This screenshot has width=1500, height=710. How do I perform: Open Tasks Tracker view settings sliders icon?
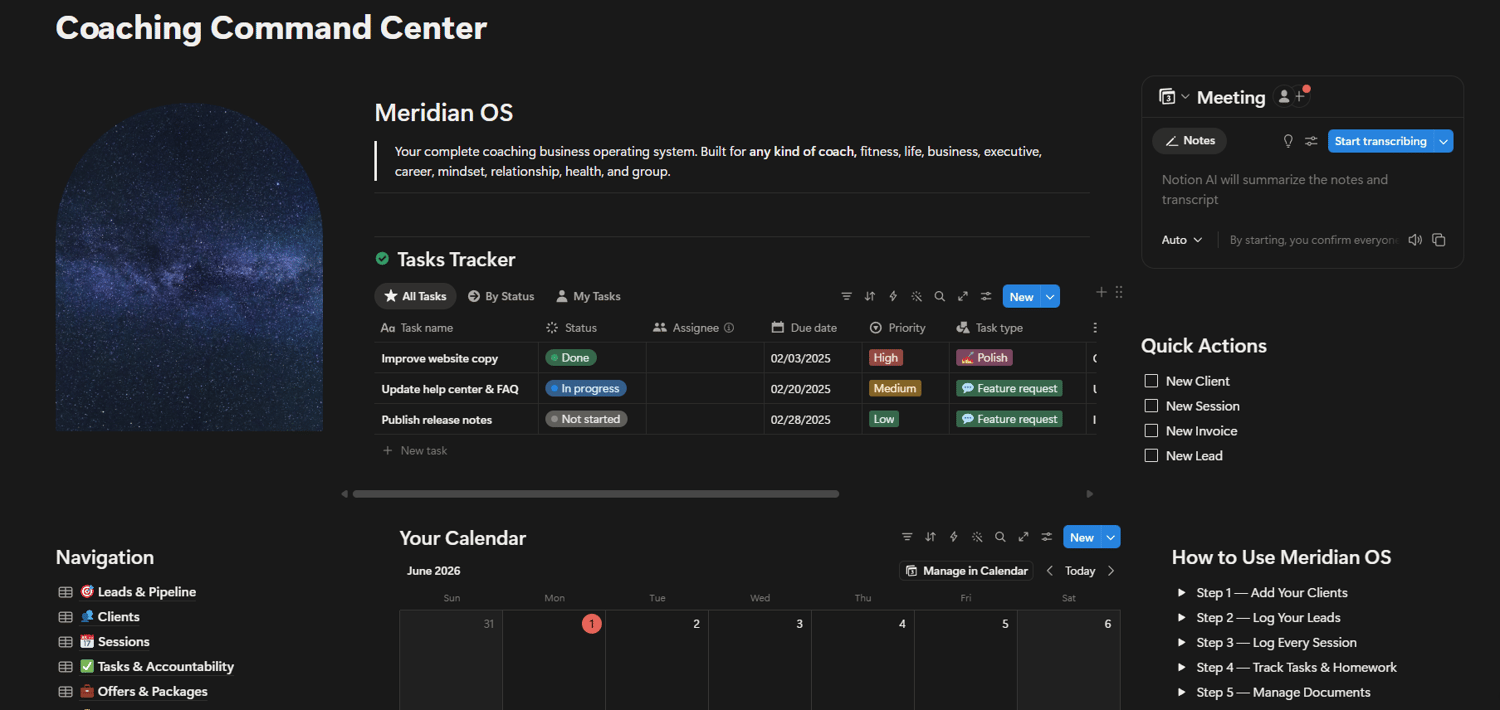(986, 296)
